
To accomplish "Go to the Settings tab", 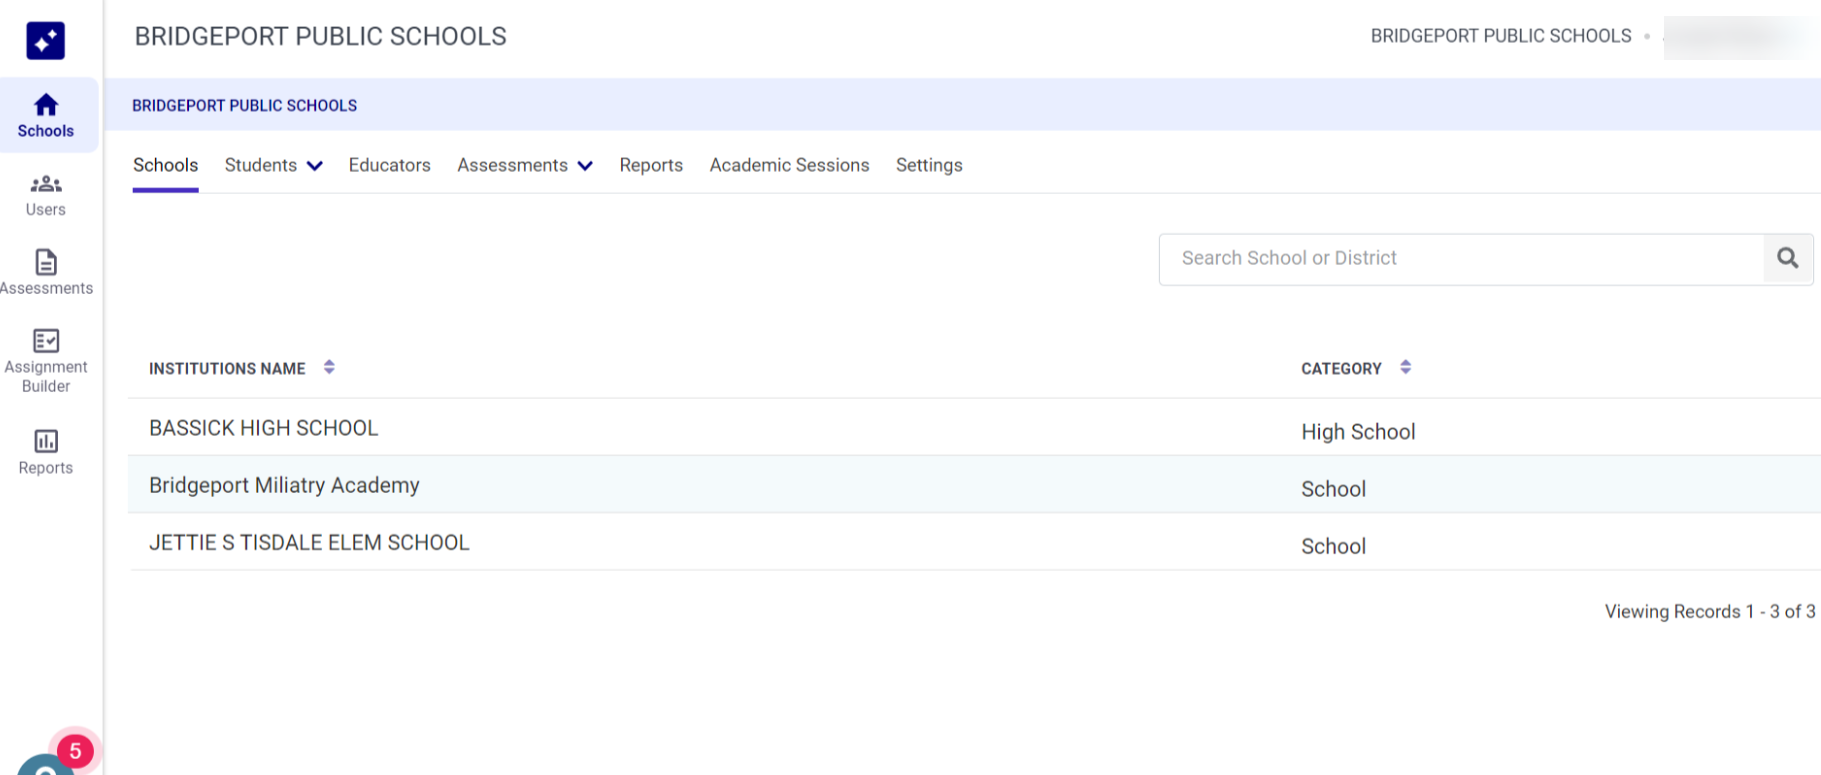I will coord(928,166).
